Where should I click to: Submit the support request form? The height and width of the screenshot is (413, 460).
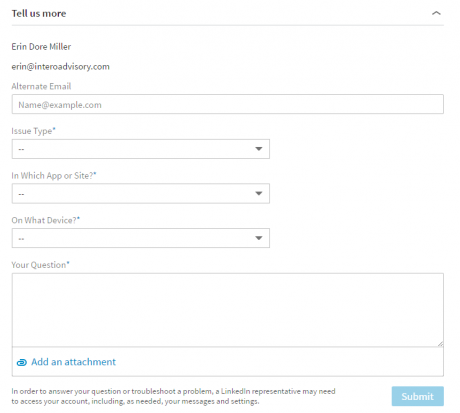(x=417, y=396)
